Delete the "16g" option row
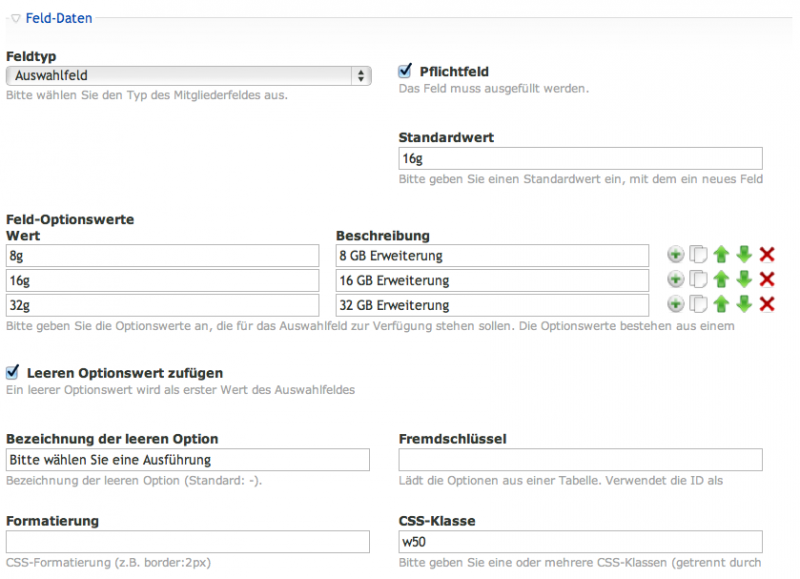 766,280
